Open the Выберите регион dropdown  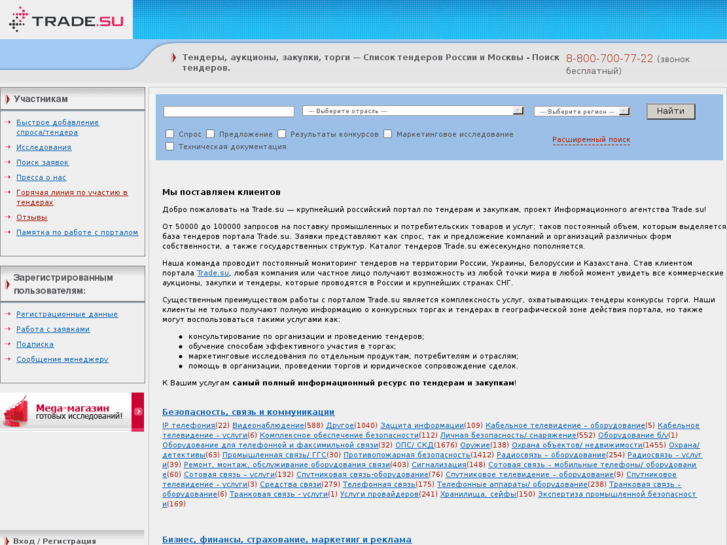(x=582, y=111)
